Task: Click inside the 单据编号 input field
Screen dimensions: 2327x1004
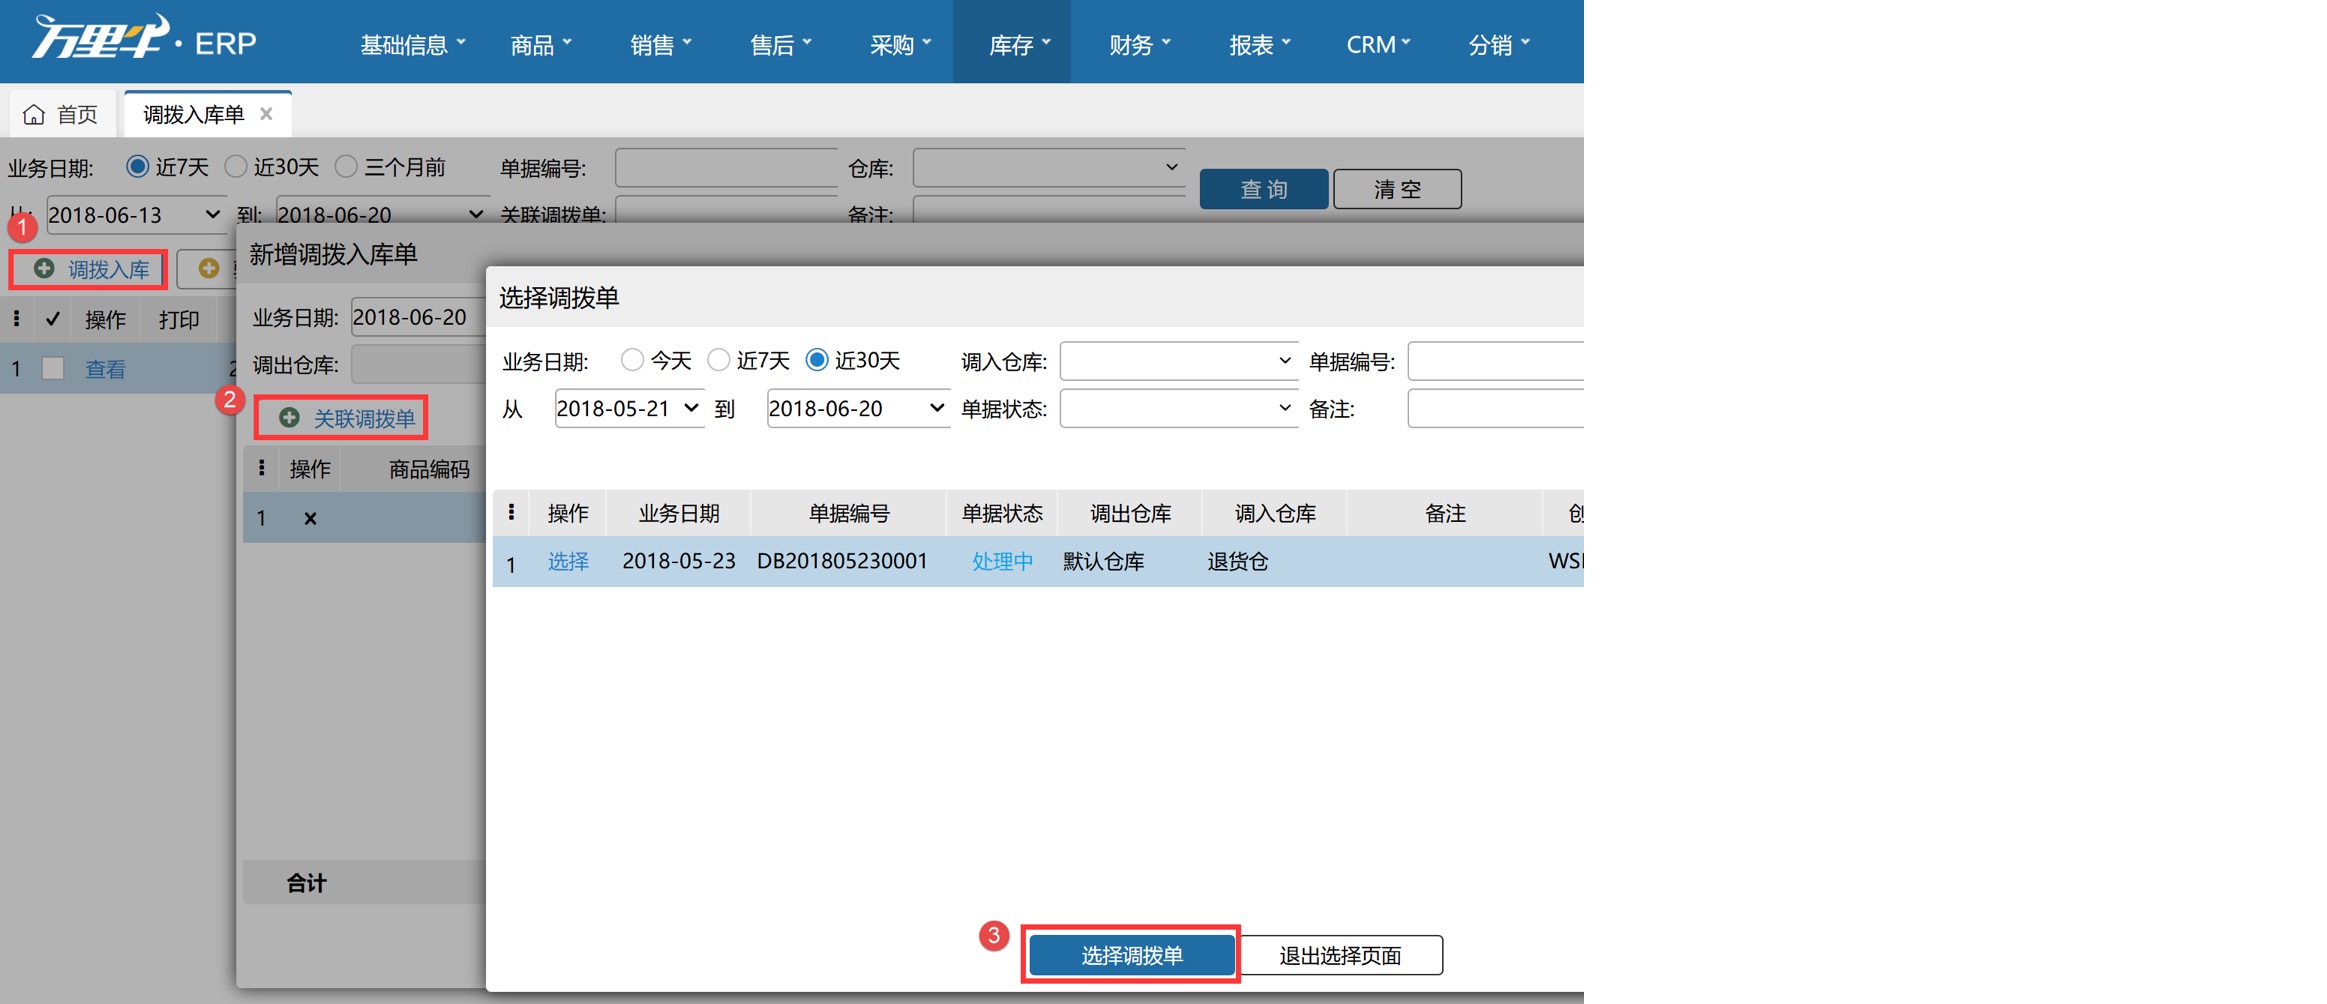Action: (725, 167)
